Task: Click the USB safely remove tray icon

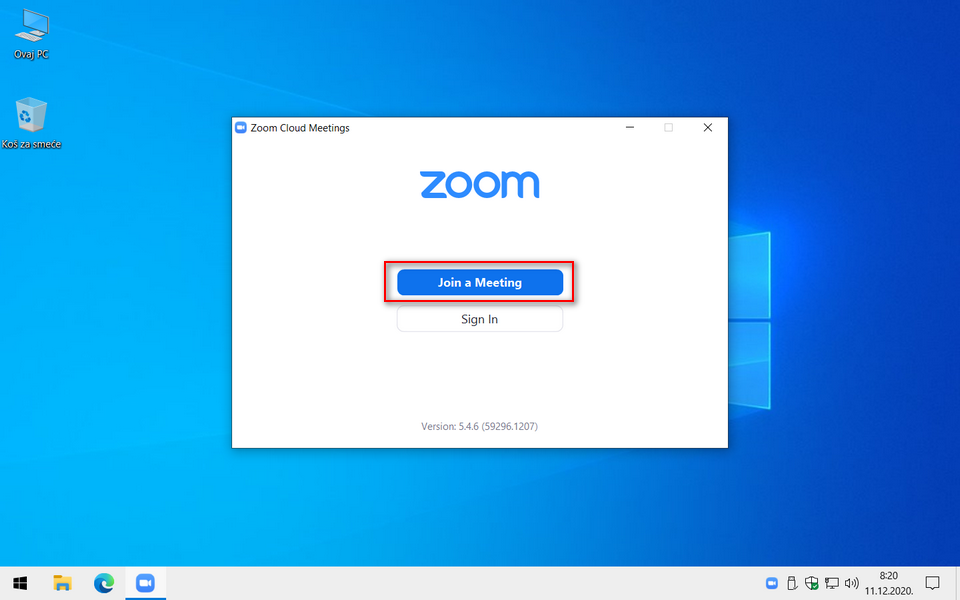Action: pos(792,583)
